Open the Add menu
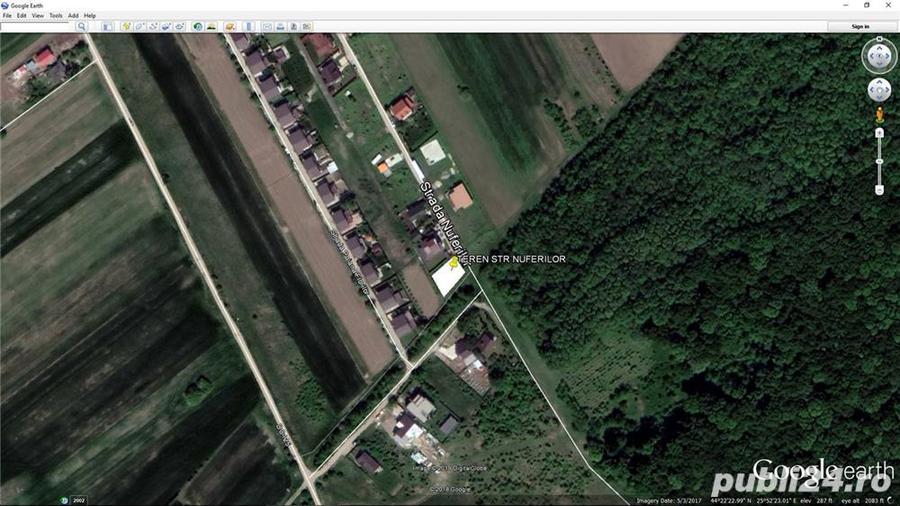Viewport: 900px width, 506px height. (73, 15)
